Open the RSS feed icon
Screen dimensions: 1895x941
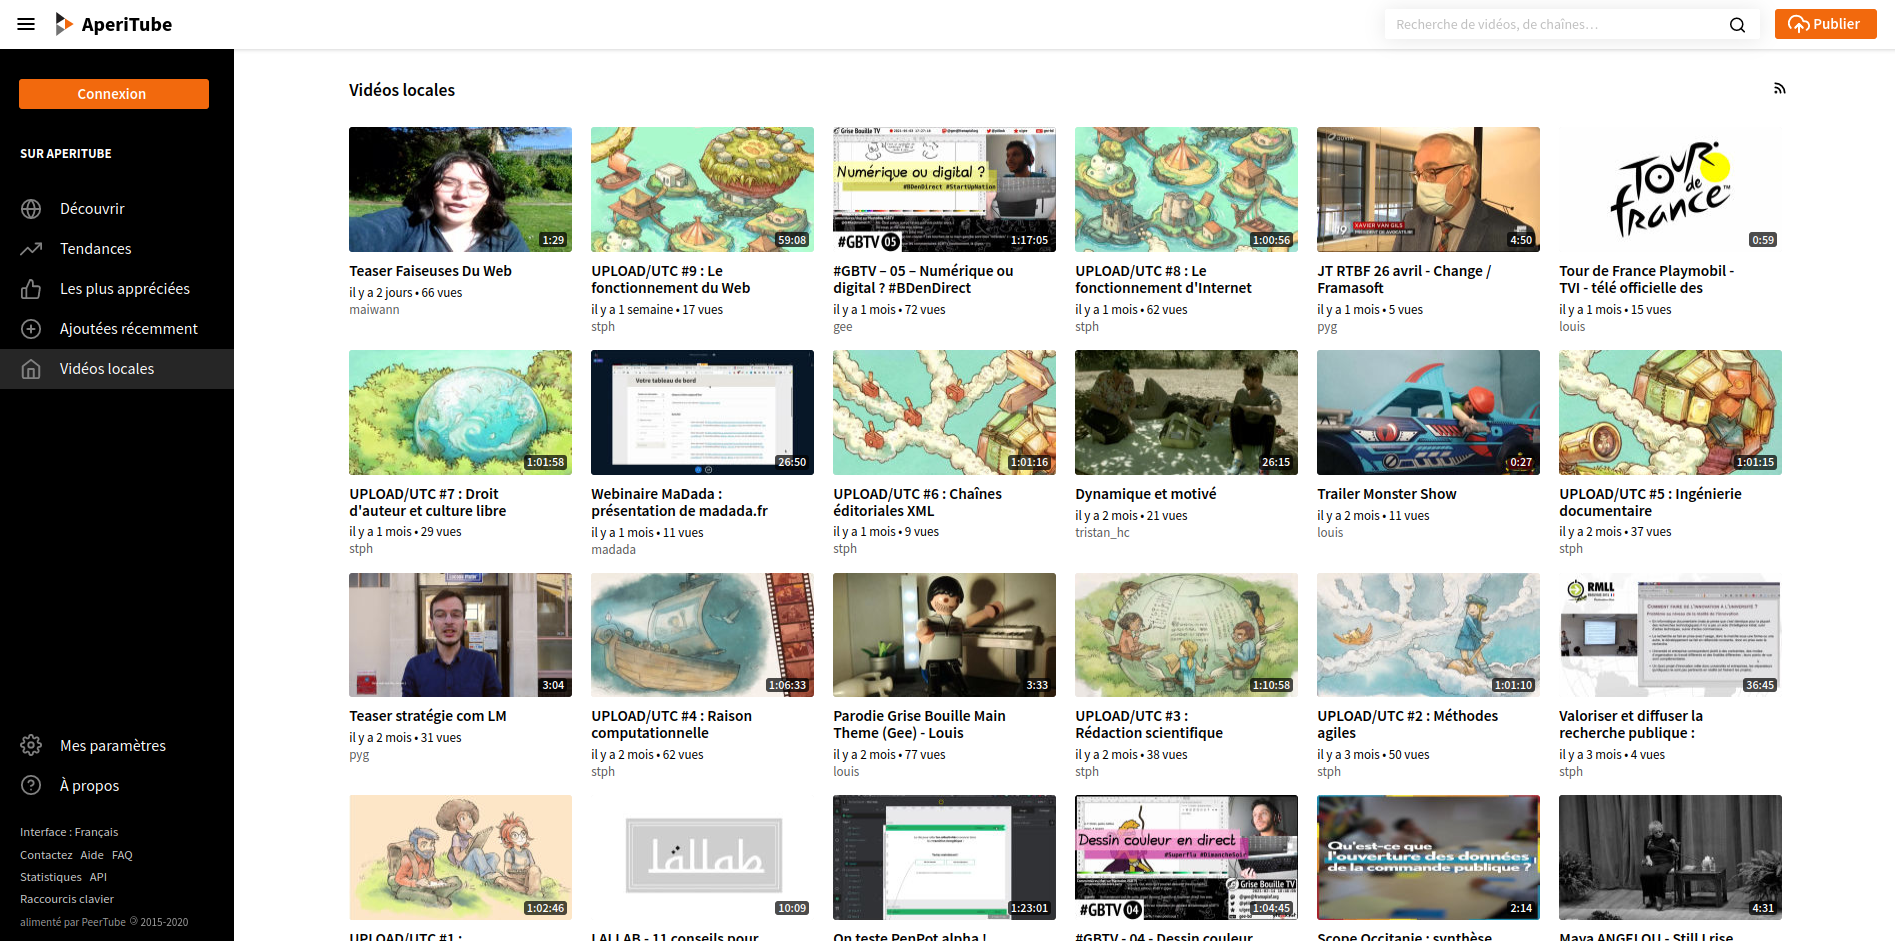coord(1779,89)
